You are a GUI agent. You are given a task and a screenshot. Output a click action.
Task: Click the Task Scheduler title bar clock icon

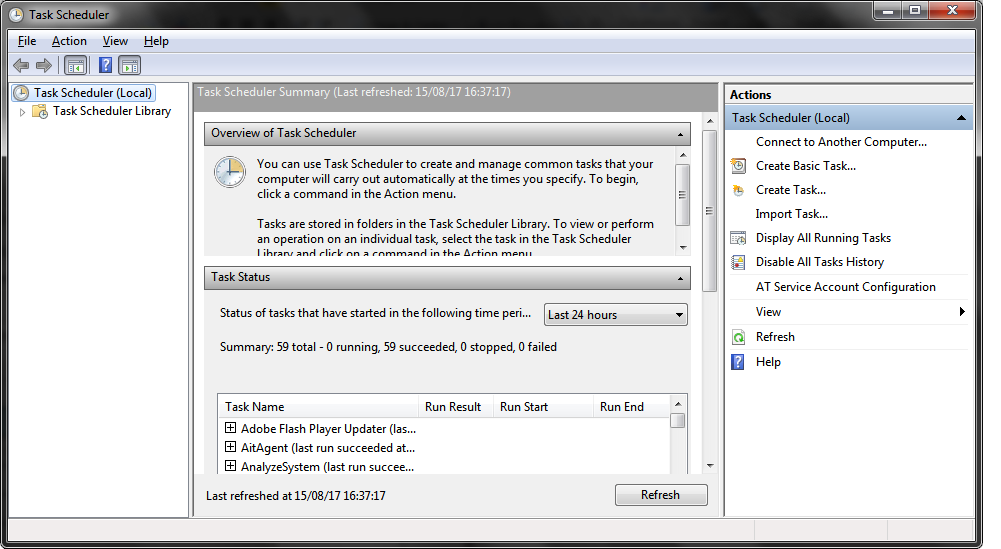pyautogui.click(x=16, y=15)
